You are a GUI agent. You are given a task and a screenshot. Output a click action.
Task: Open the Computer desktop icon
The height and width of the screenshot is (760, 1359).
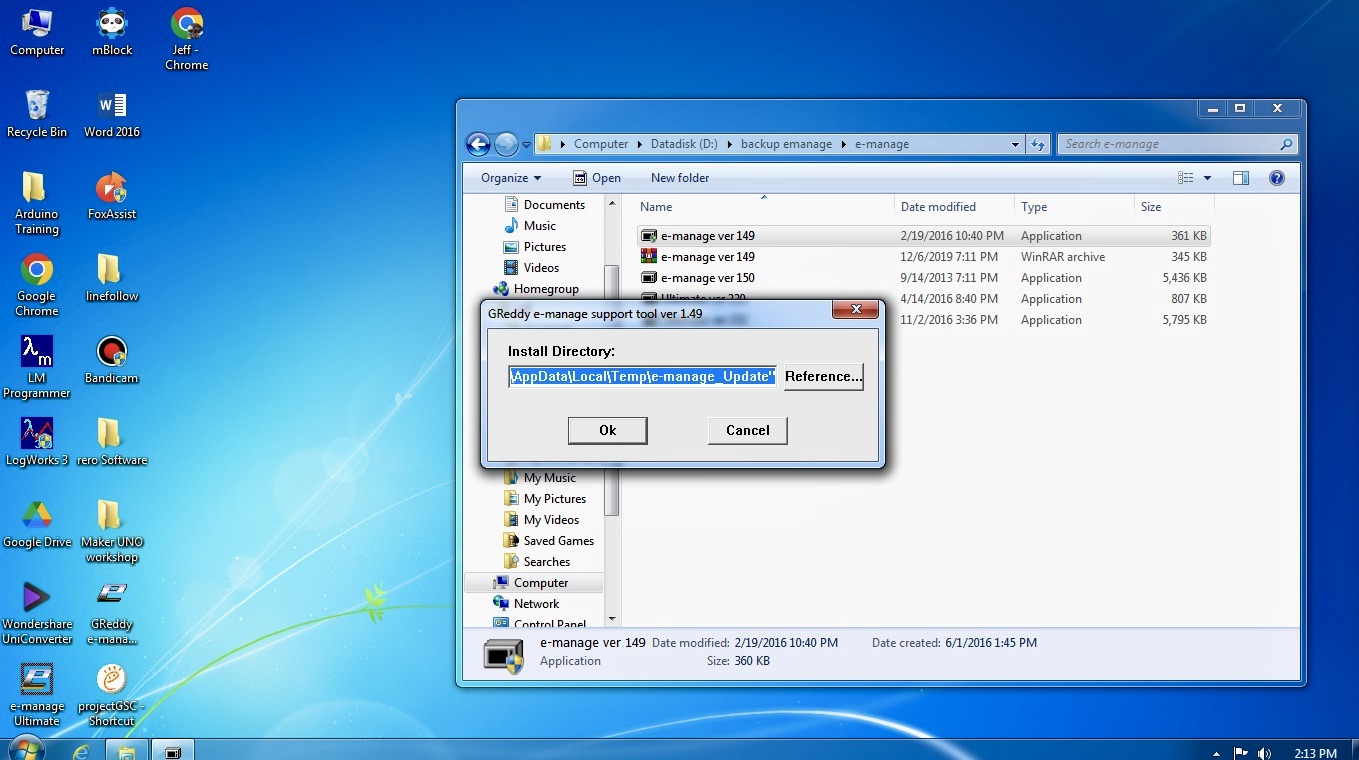[x=37, y=32]
